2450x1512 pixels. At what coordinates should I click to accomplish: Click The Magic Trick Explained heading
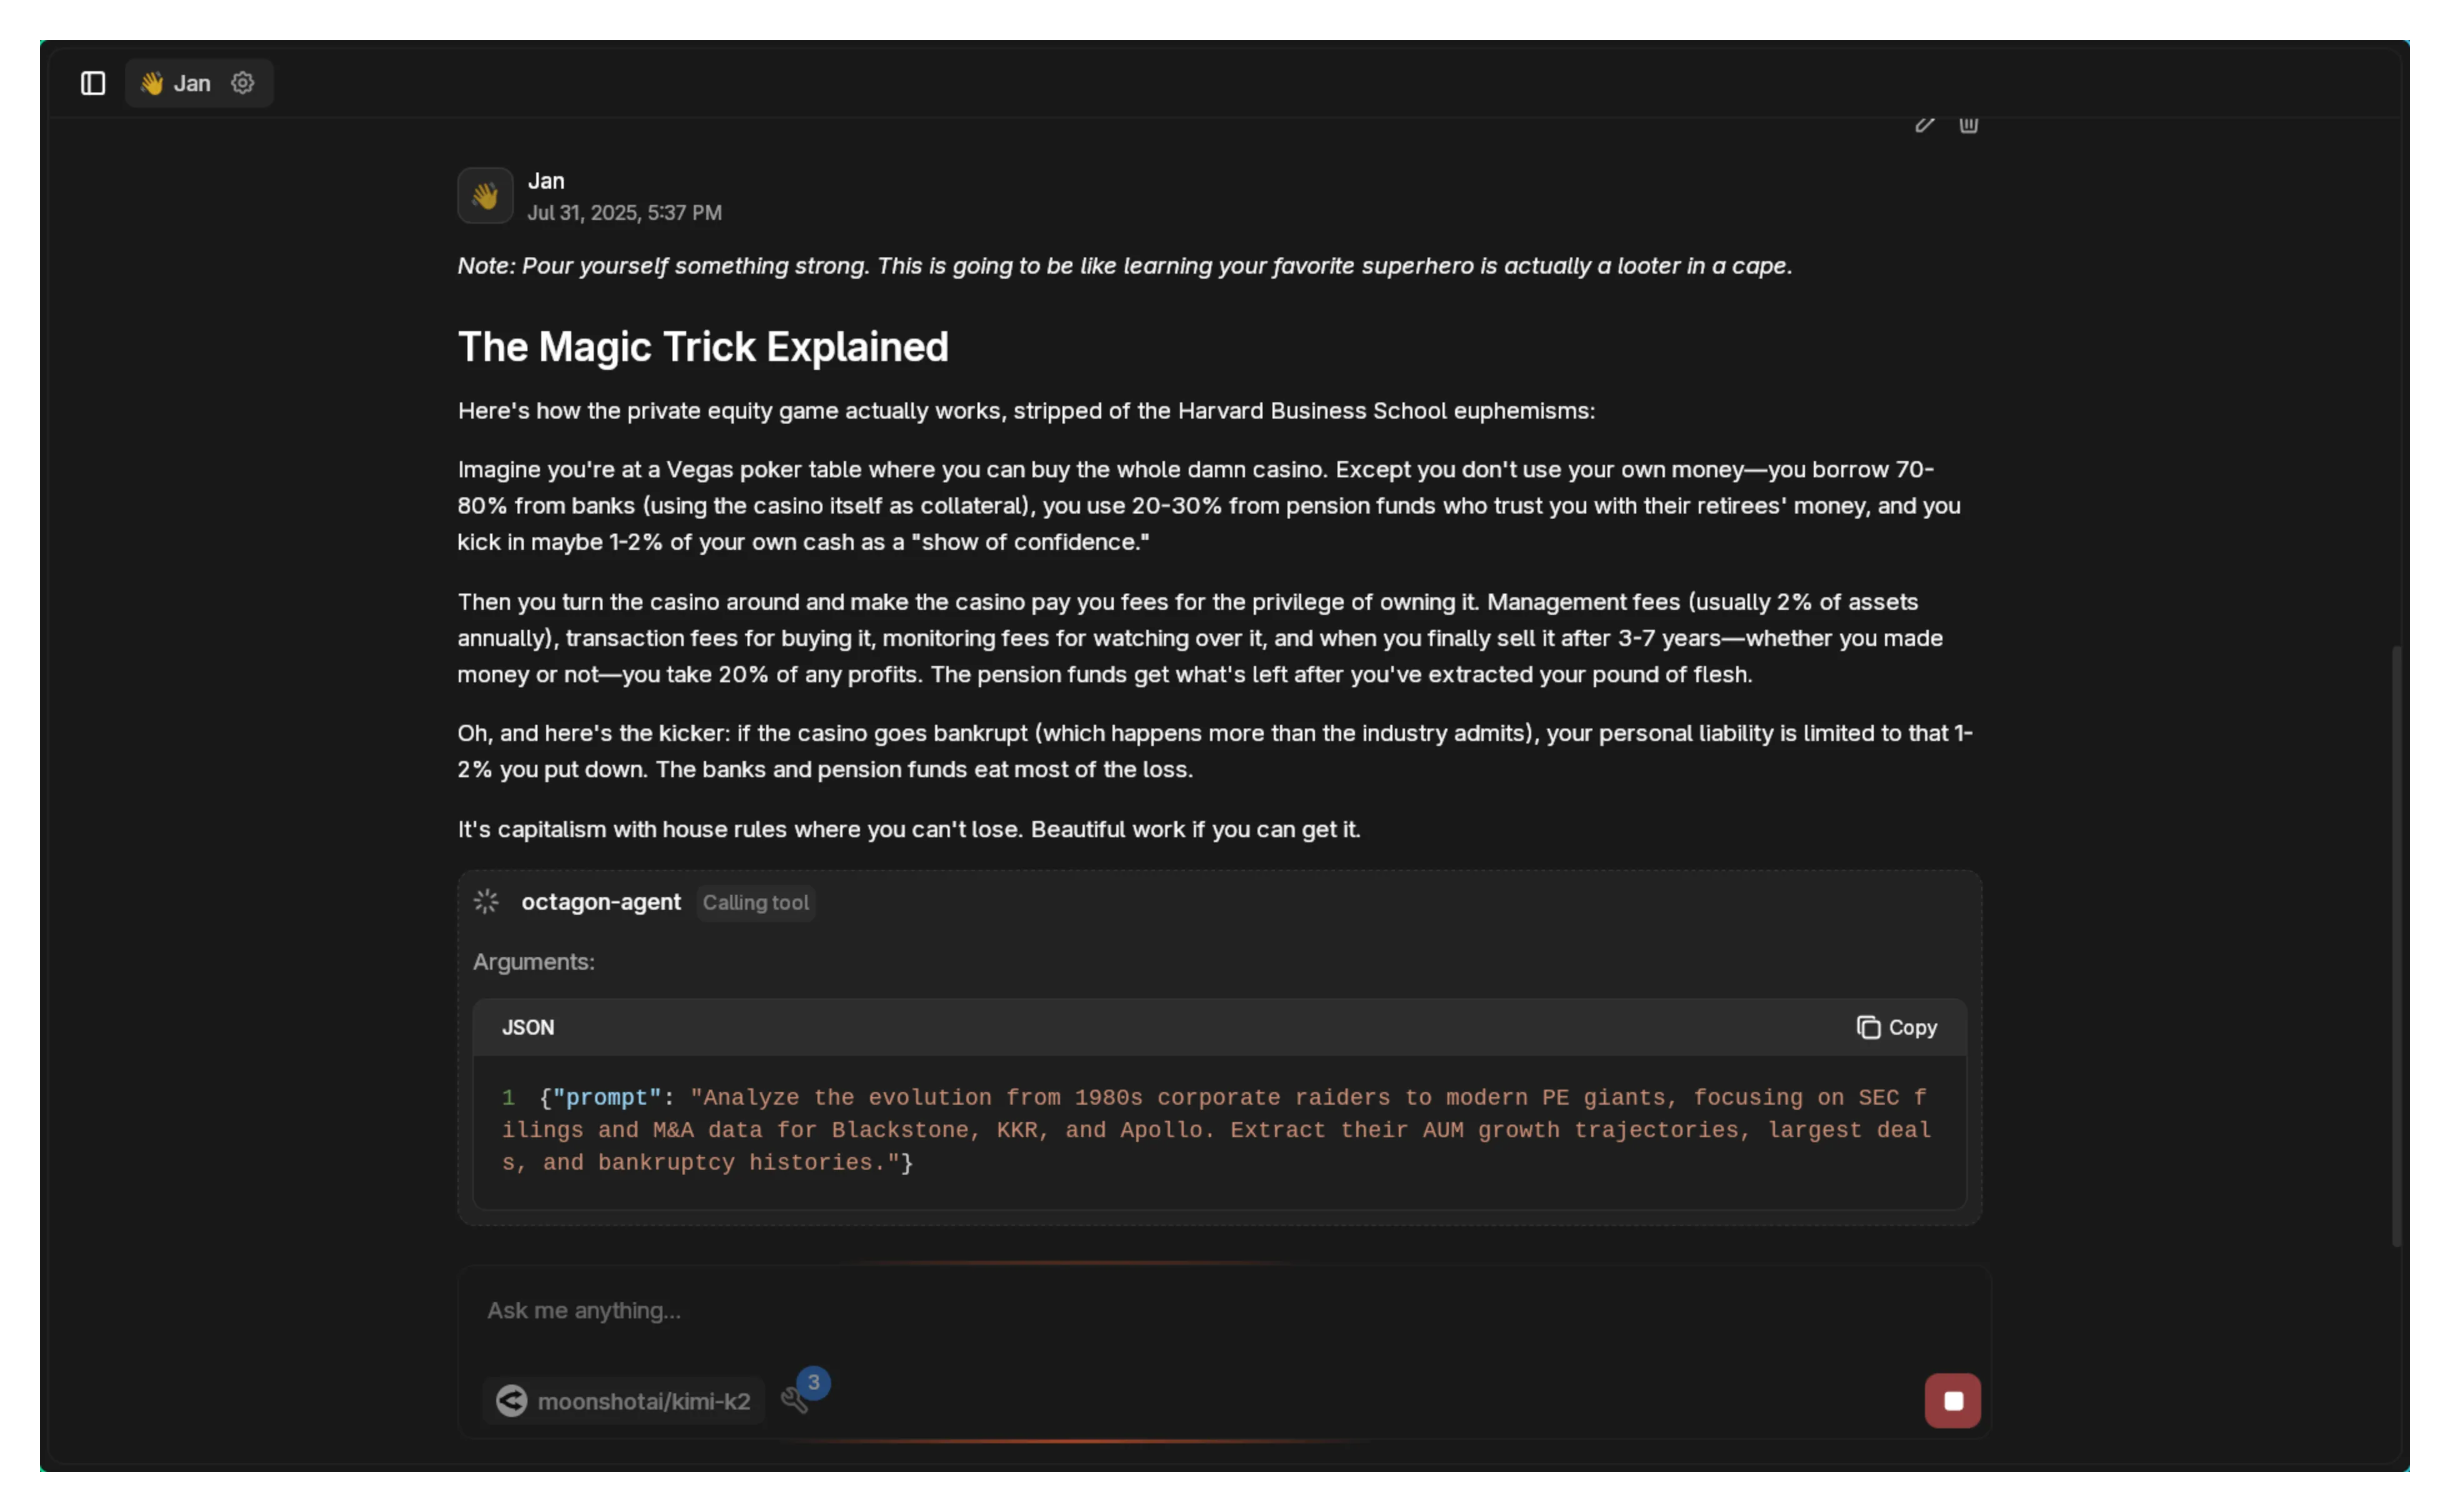pos(703,347)
